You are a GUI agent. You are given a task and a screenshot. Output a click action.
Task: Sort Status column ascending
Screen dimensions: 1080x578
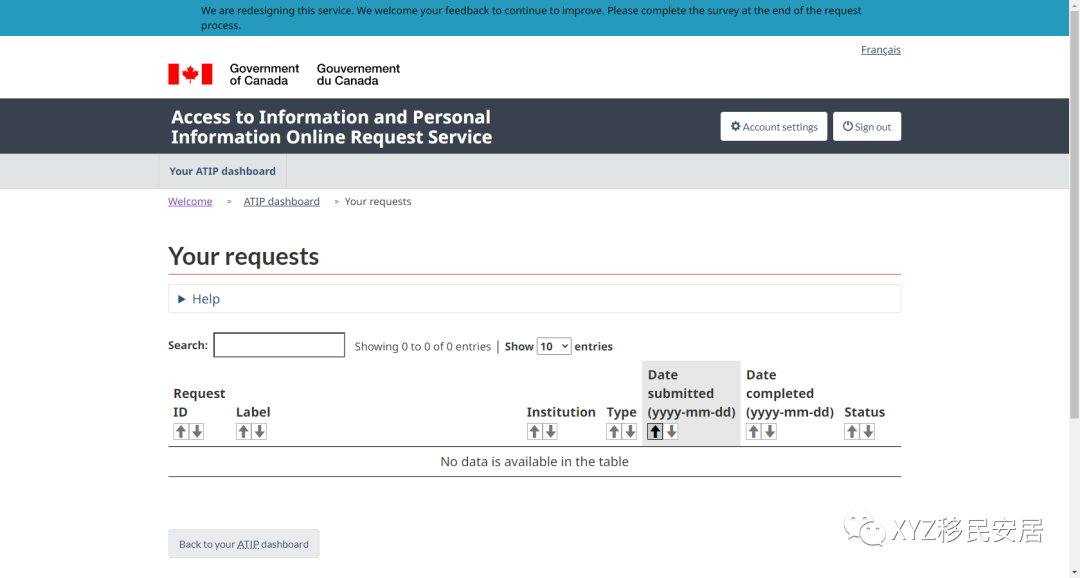(x=852, y=431)
